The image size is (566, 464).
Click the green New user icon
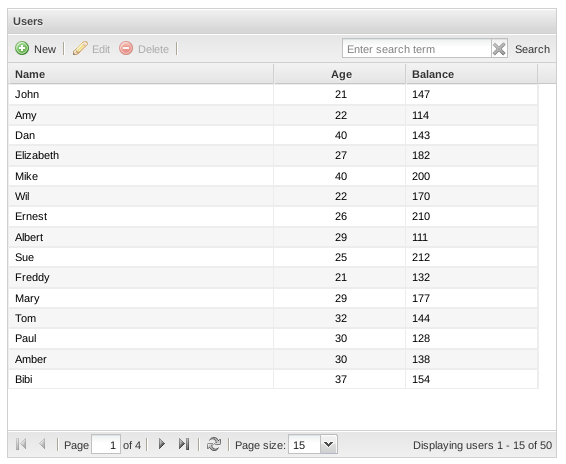point(22,48)
